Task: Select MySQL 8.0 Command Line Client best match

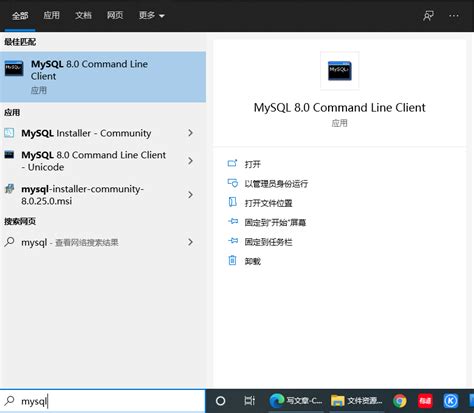Action: (x=103, y=77)
